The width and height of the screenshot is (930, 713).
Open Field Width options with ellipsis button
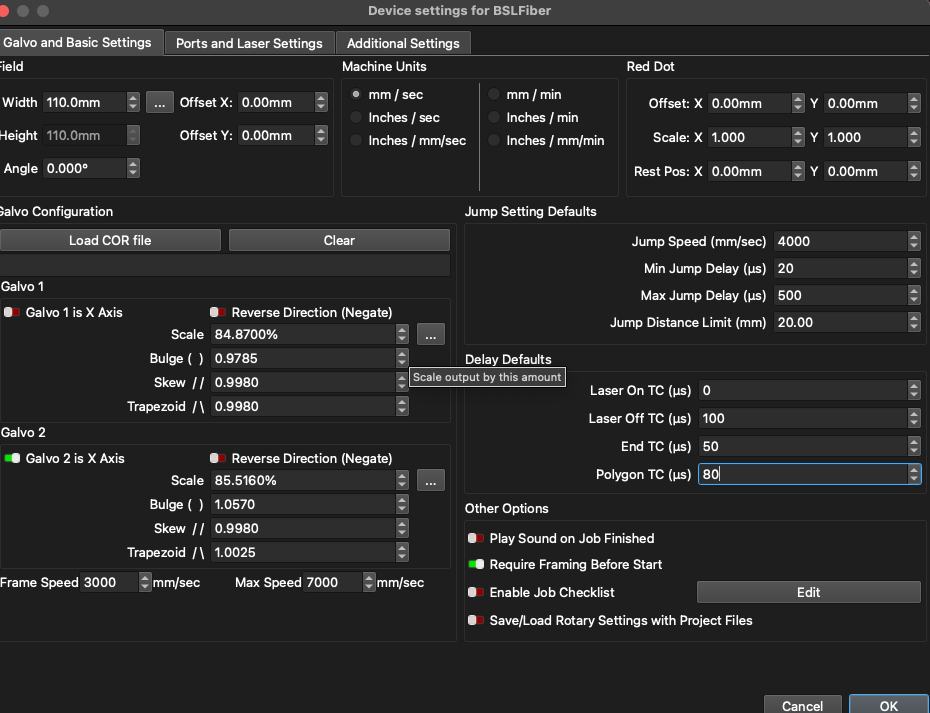pos(160,102)
